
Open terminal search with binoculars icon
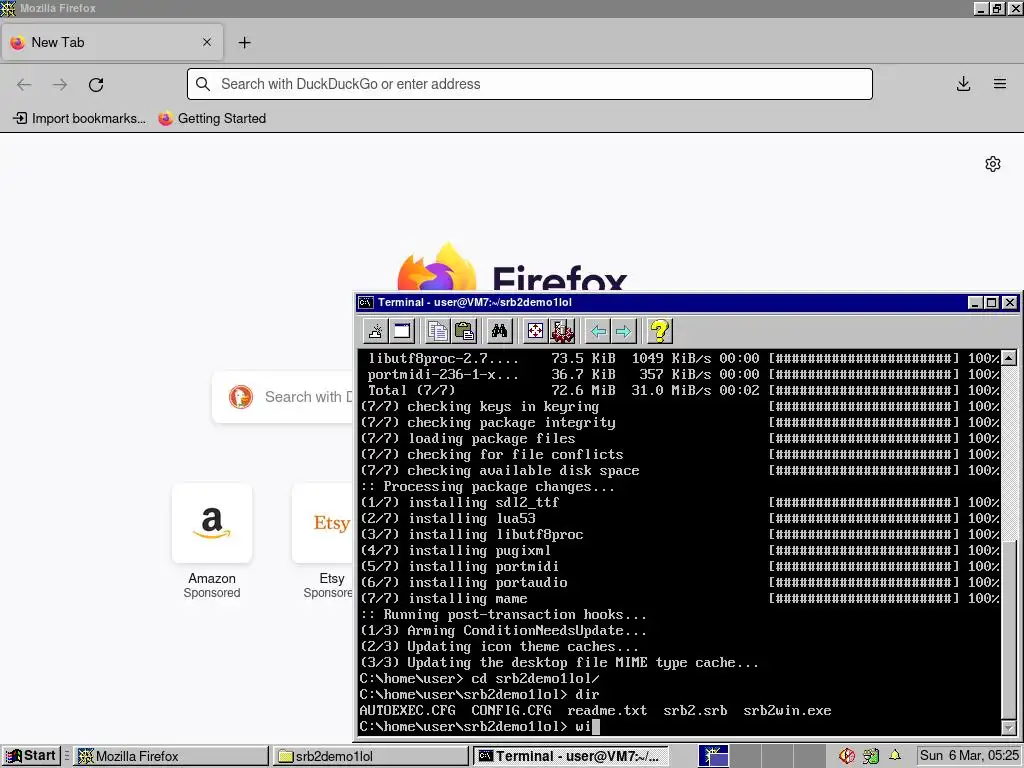pyautogui.click(x=500, y=331)
